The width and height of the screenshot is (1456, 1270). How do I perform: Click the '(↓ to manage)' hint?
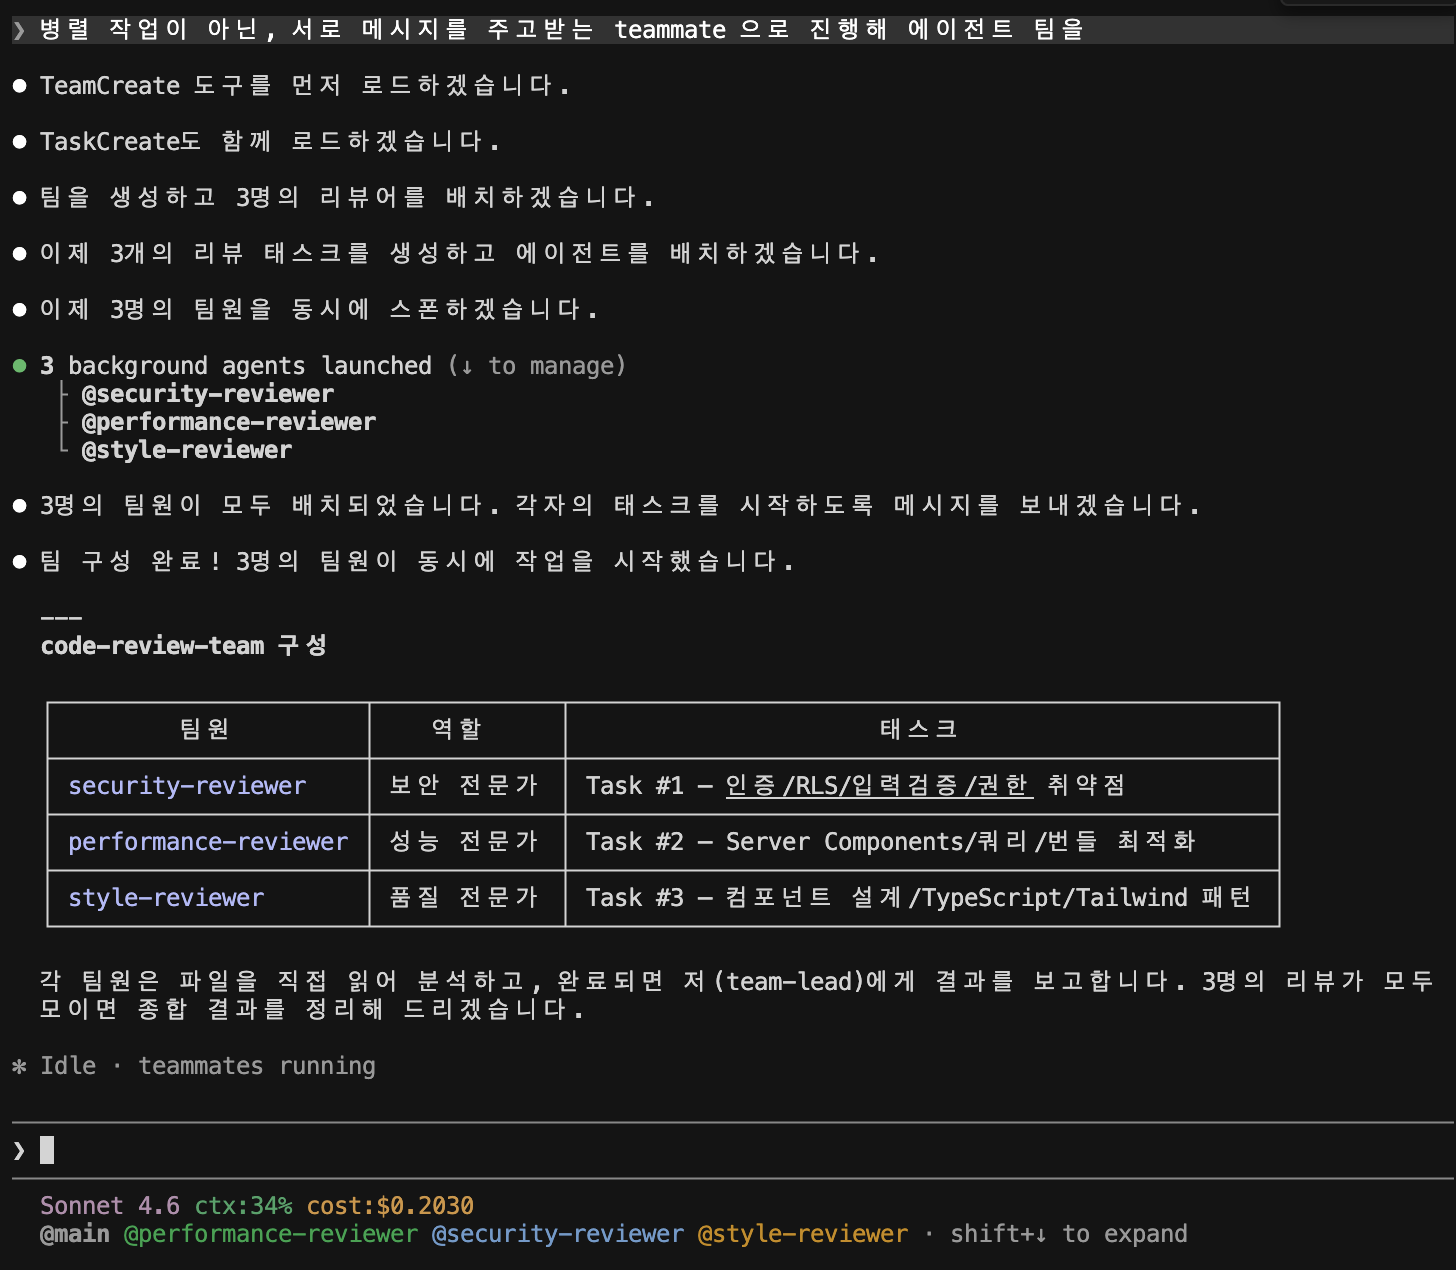(537, 366)
